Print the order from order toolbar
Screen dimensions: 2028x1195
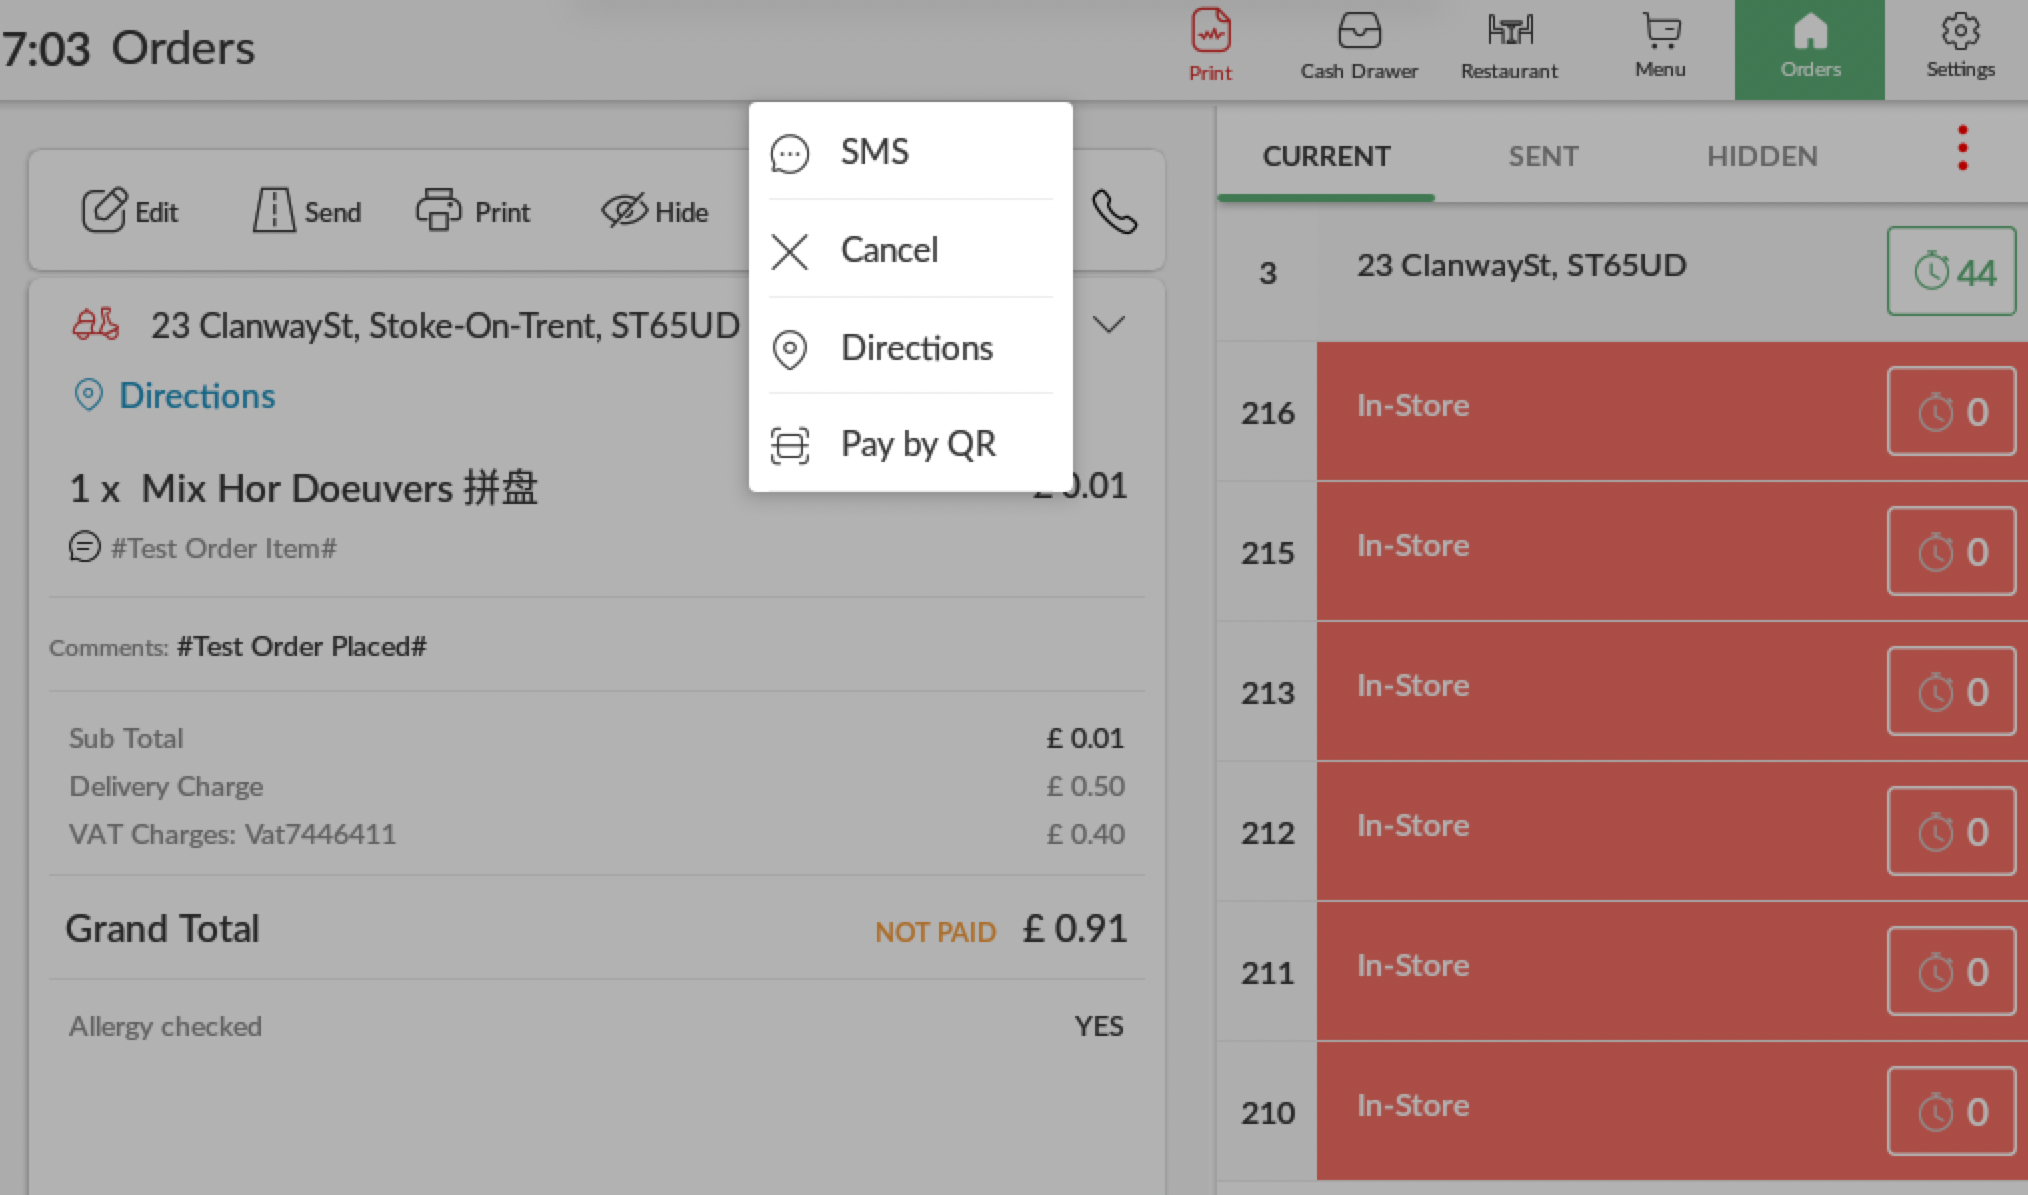pos(473,212)
